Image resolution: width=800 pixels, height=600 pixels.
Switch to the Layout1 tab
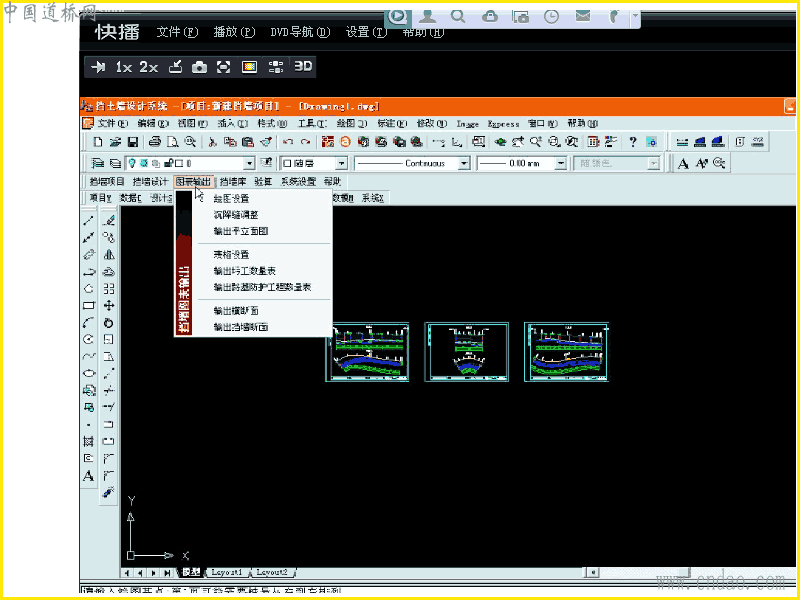227,572
